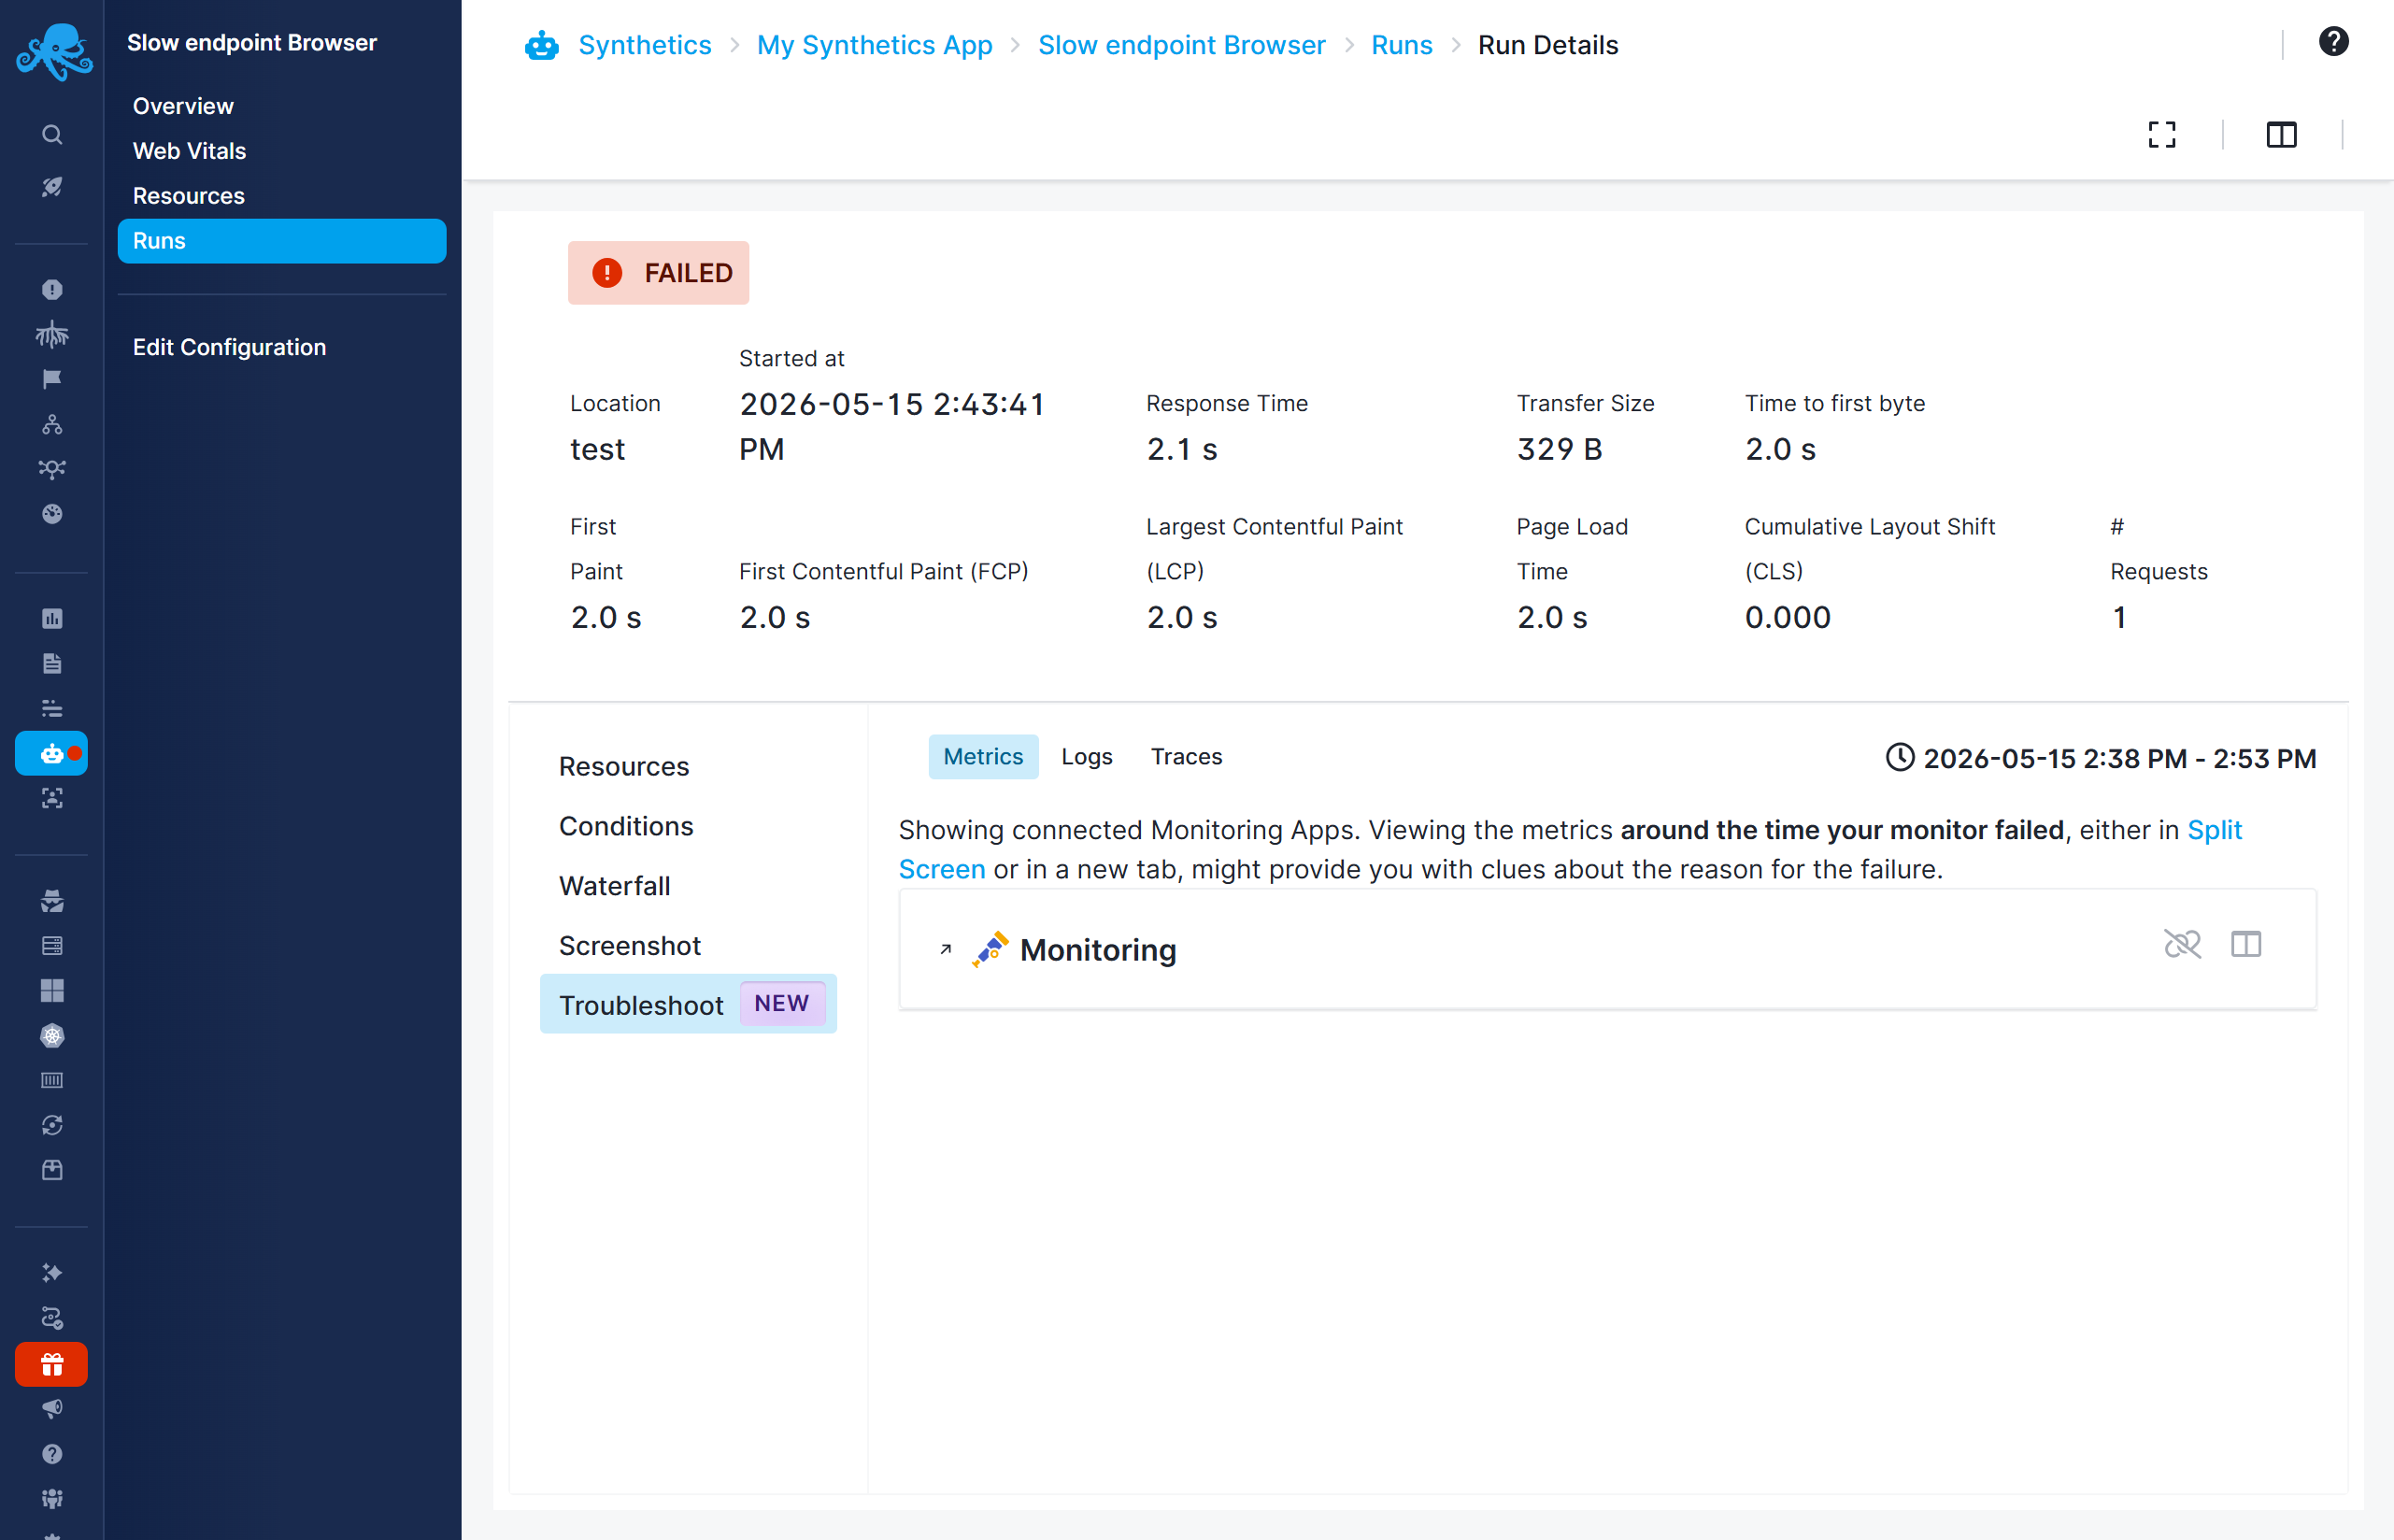Click the Synthetics robot breadcrumb icon
The image size is (2394, 1540).
tap(541, 45)
